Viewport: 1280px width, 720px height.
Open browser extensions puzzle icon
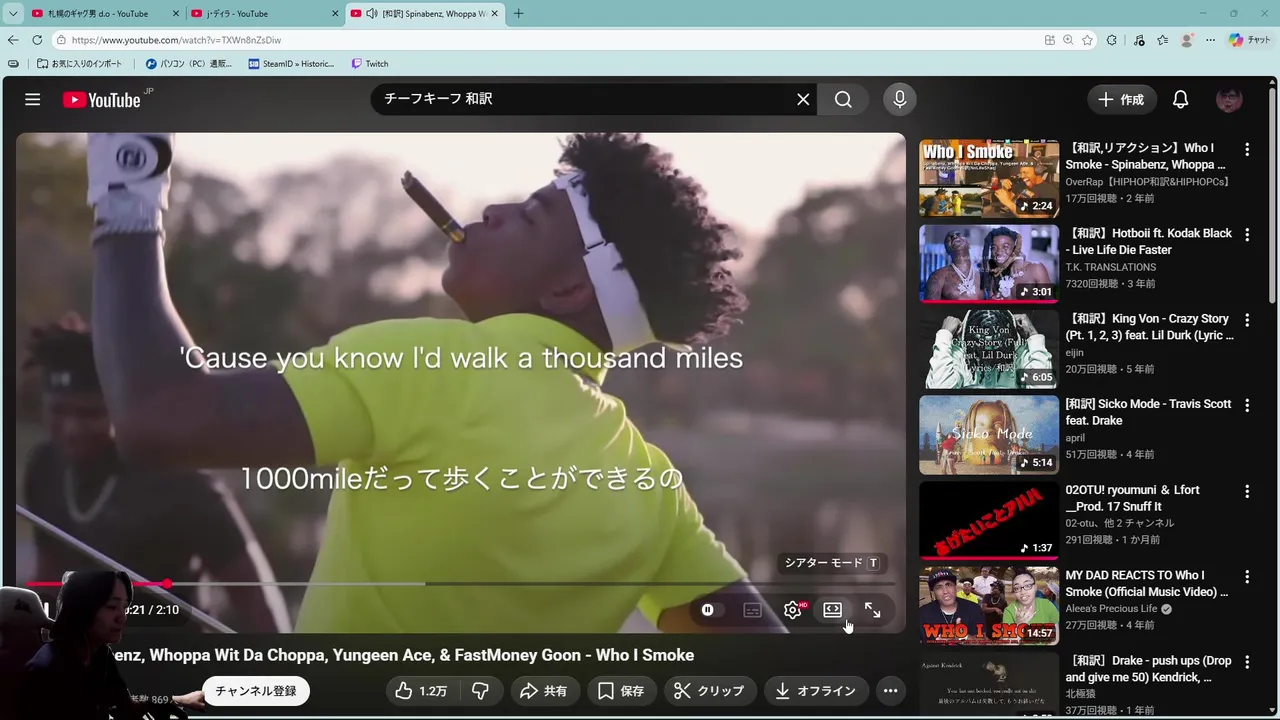click(x=1112, y=40)
